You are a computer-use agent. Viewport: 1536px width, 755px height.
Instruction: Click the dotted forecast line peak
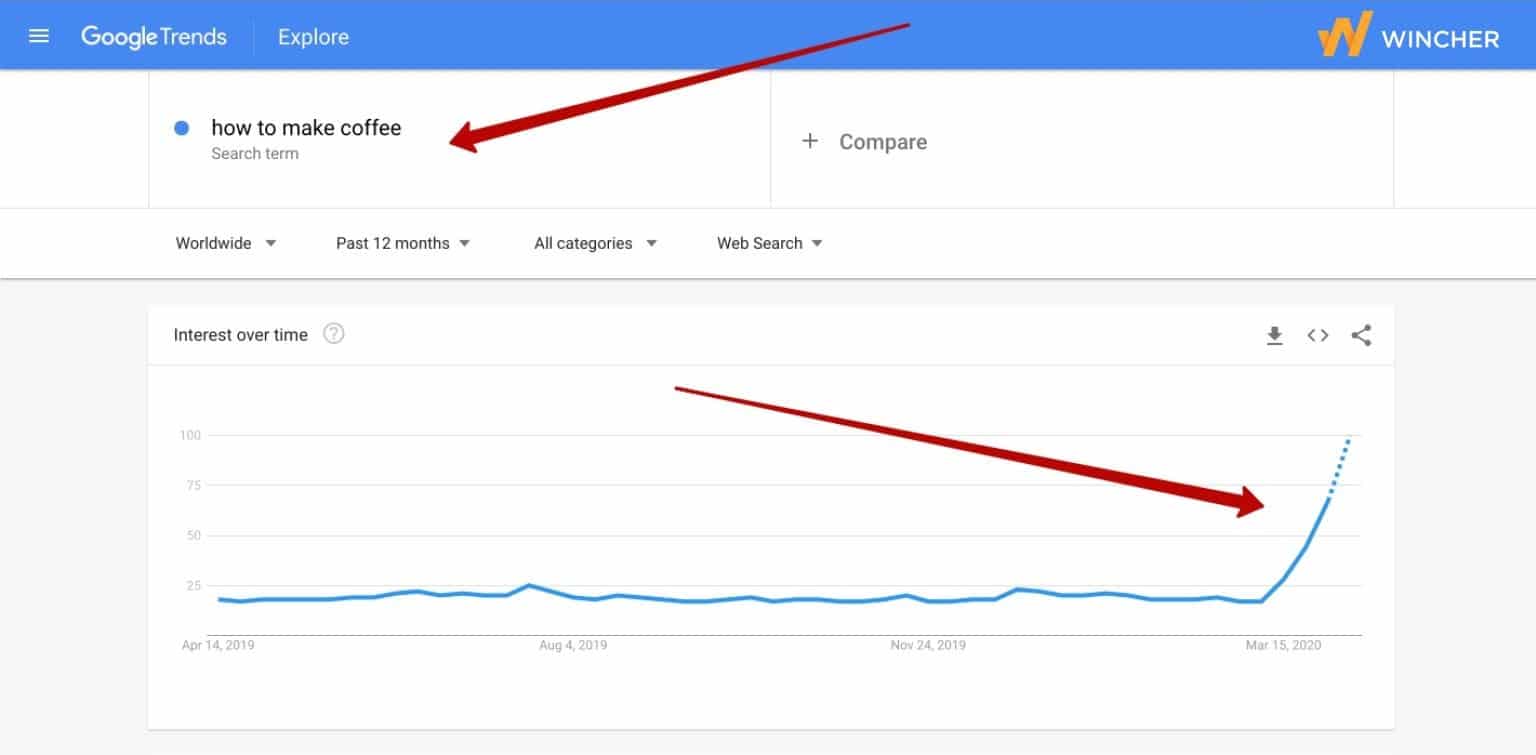[1348, 441]
